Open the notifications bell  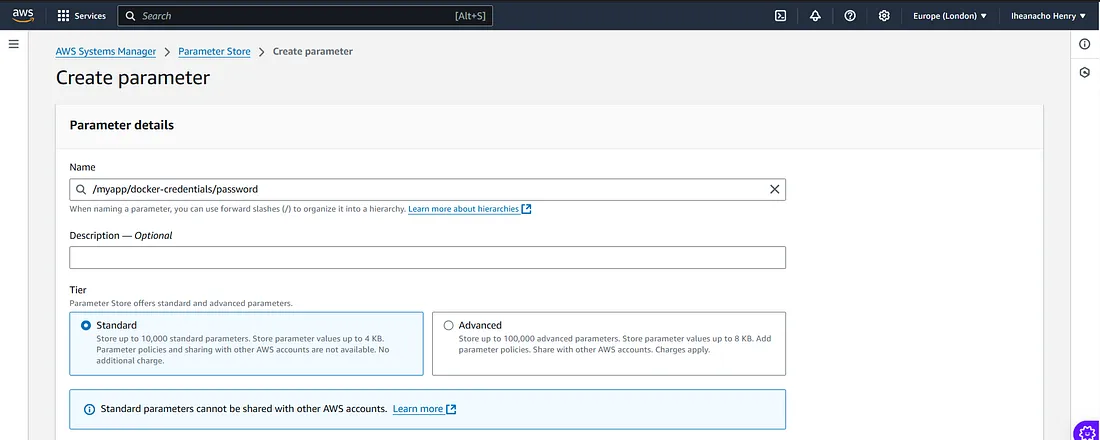coord(815,15)
